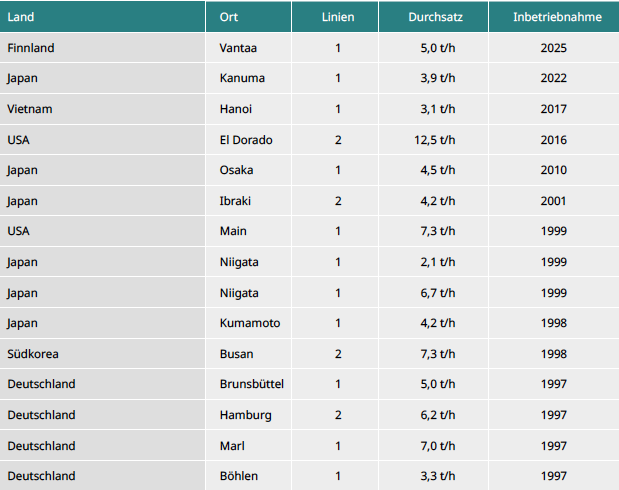Select the Ort column header
The width and height of the screenshot is (619, 490).
tap(229, 17)
